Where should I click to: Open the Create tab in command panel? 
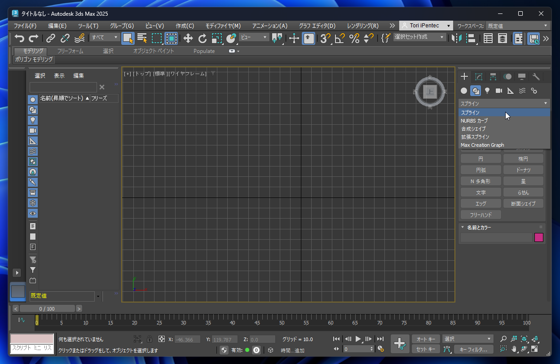point(464,76)
